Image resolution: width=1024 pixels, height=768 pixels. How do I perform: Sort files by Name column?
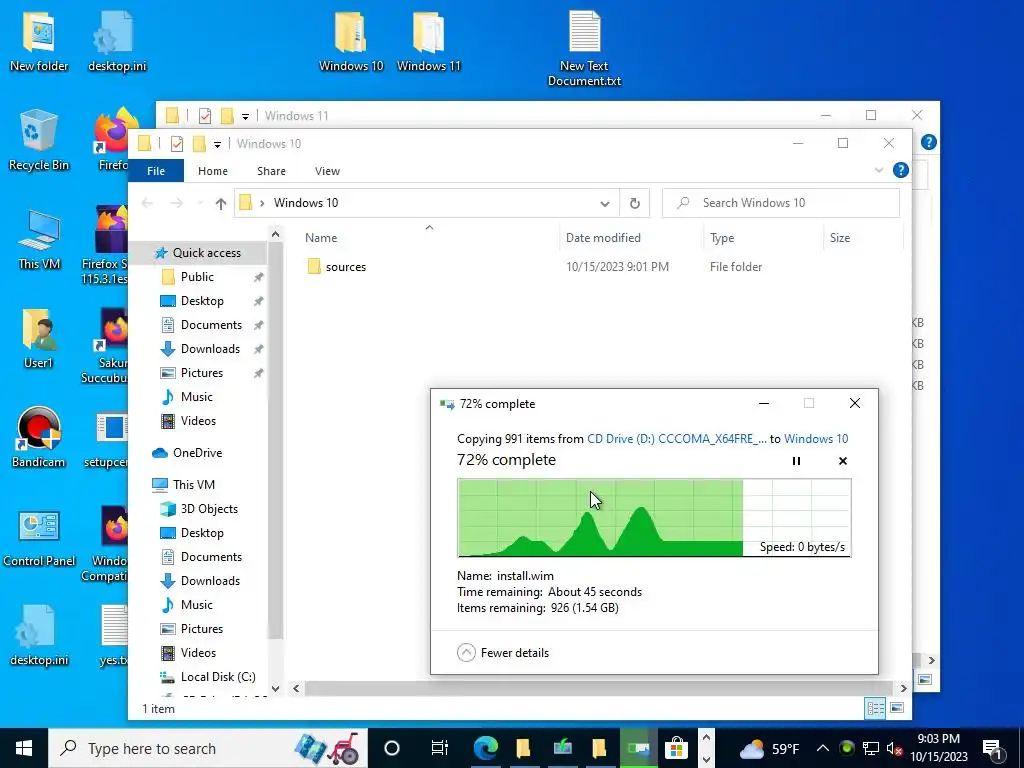click(x=321, y=238)
